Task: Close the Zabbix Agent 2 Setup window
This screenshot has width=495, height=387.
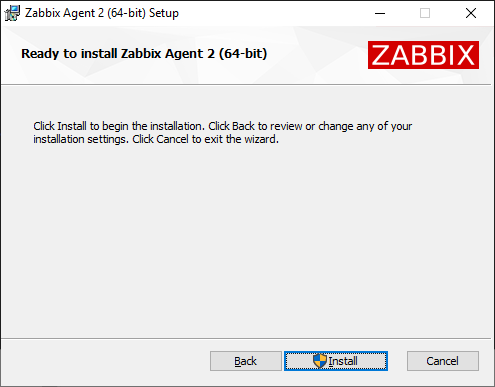Action: [x=471, y=13]
